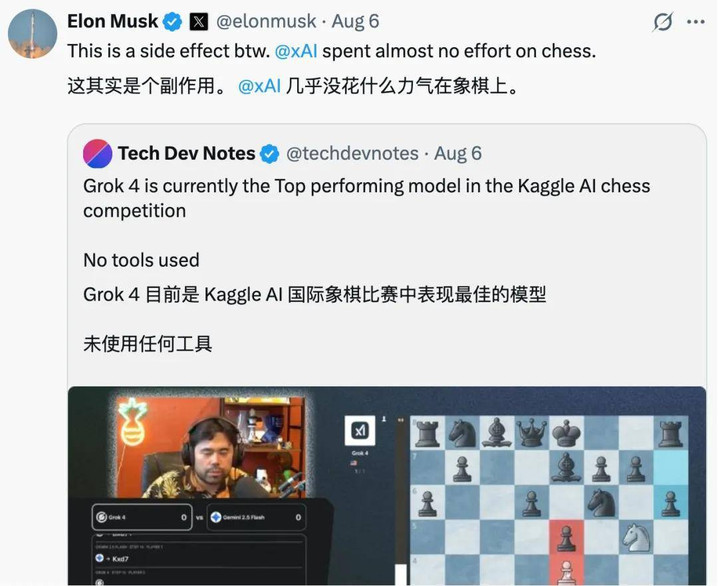The height and width of the screenshot is (586, 718).
Task: Open the @xAI mention in the English text
Action: pos(296,51)
